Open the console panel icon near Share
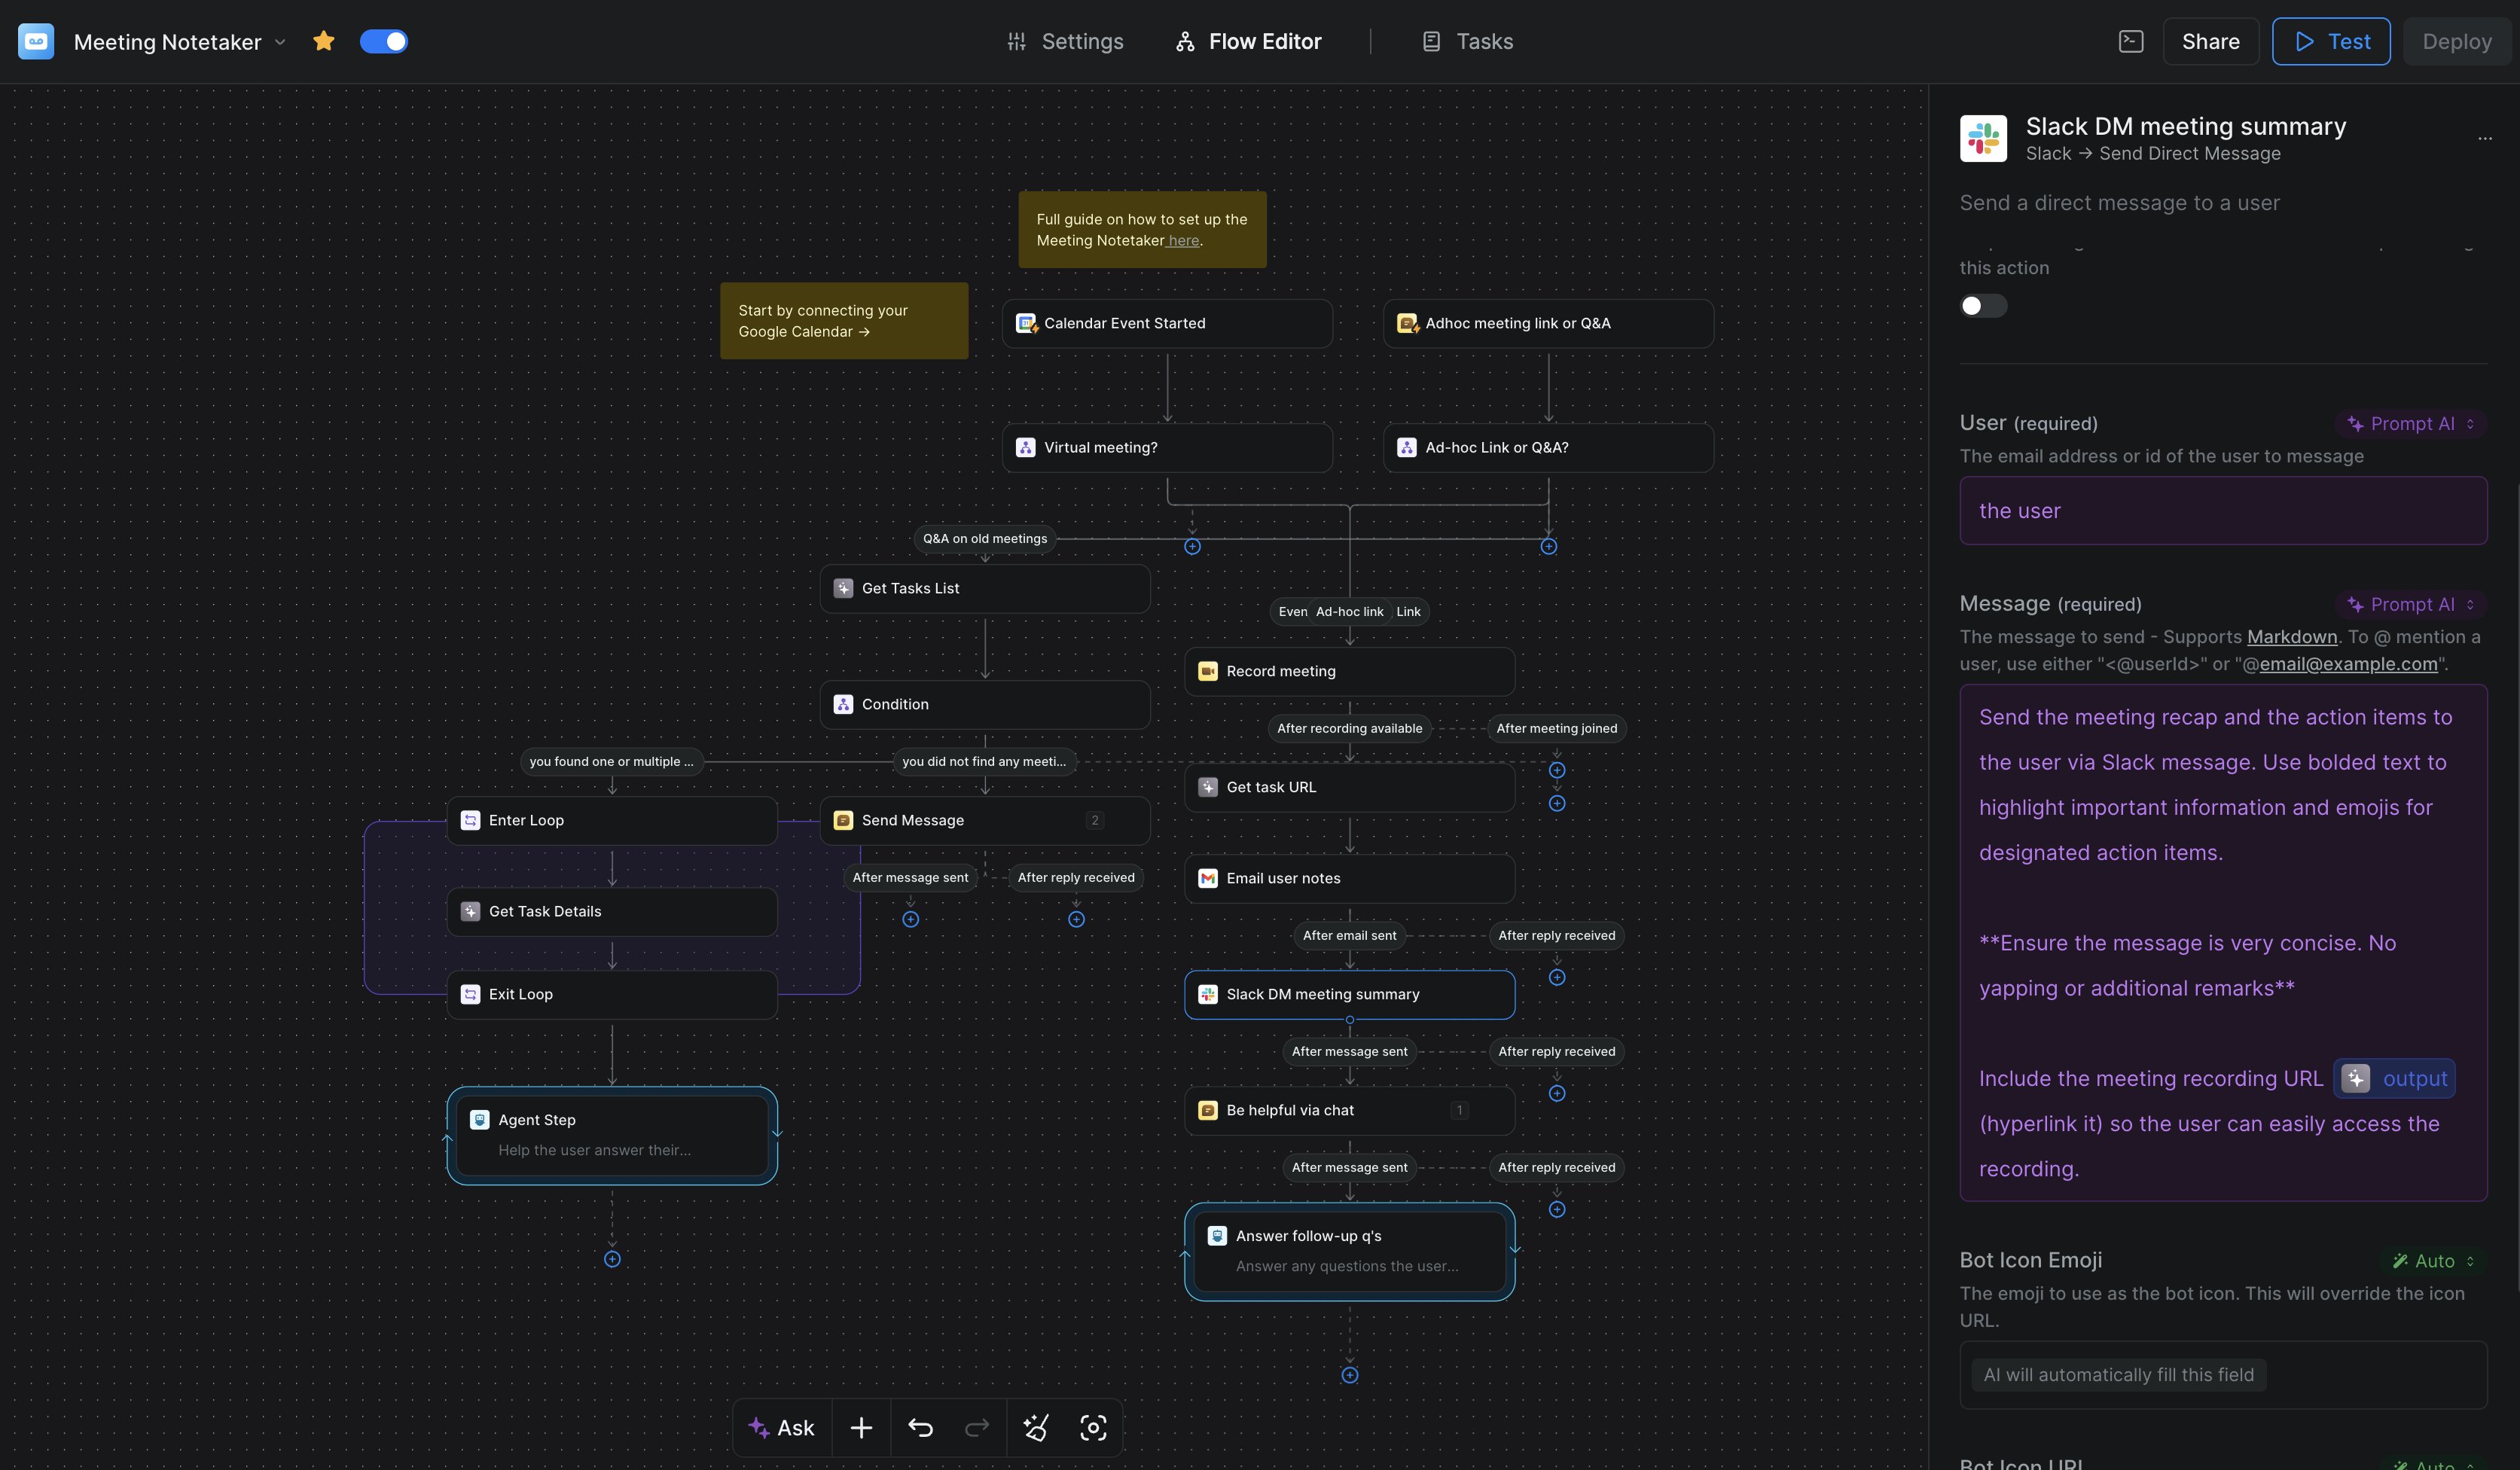The image size is (2520, 1470). tap(2130, 41)
